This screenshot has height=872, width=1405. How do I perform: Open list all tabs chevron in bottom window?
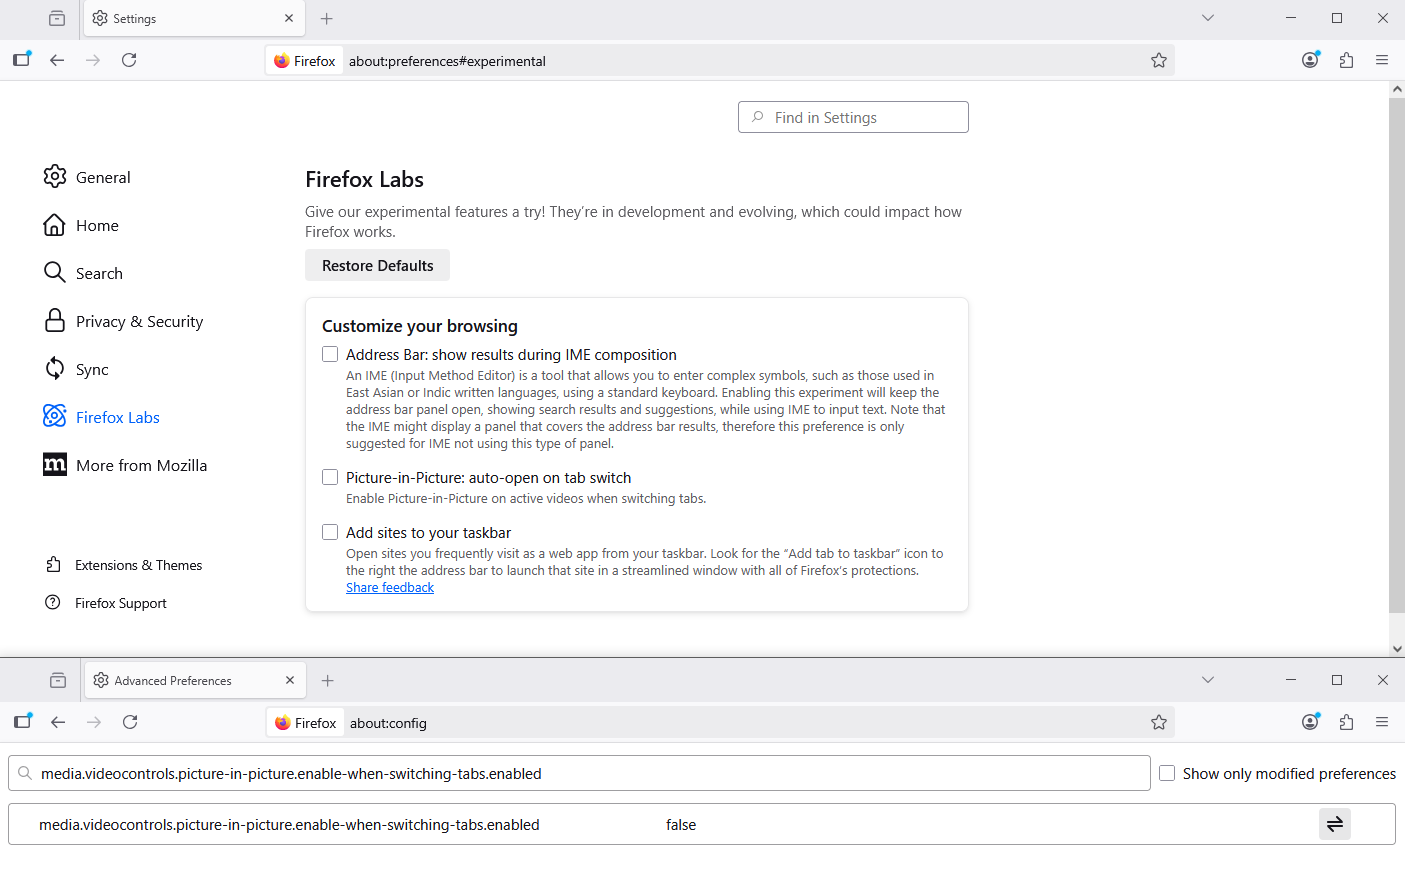(x=1207, y=680)
